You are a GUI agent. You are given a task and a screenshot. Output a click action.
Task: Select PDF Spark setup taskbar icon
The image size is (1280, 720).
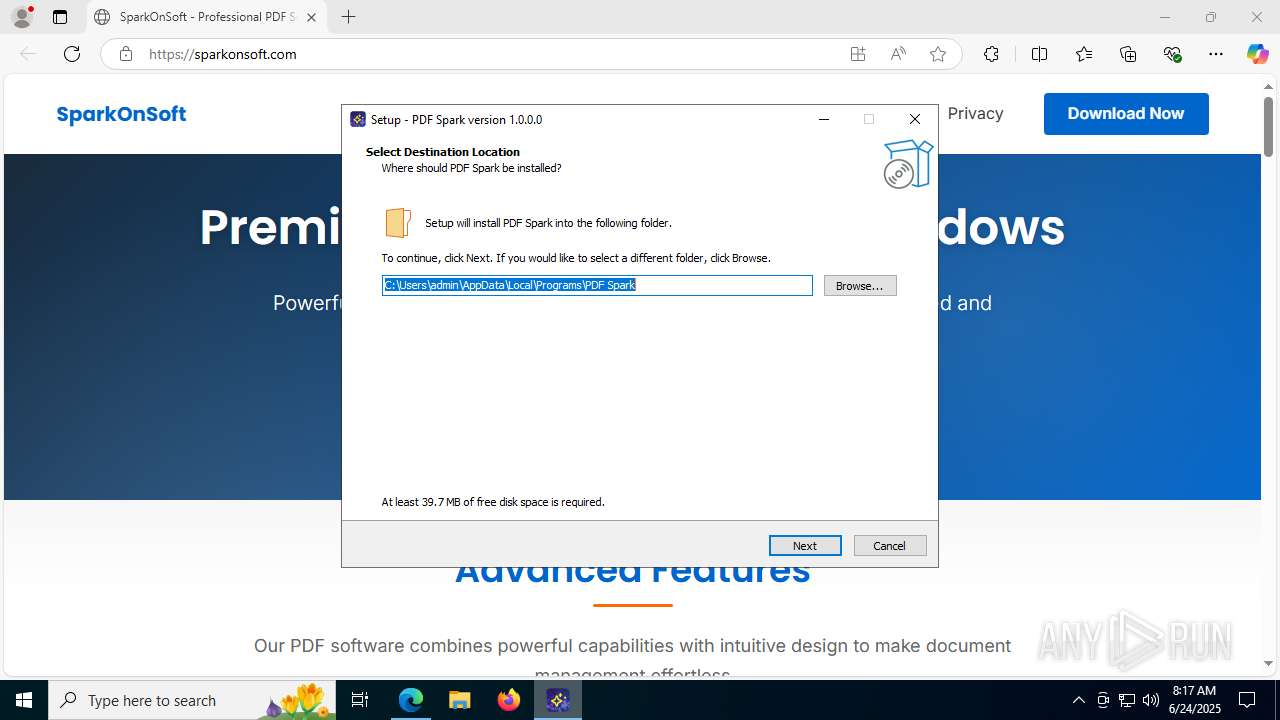tap(558, 700)
